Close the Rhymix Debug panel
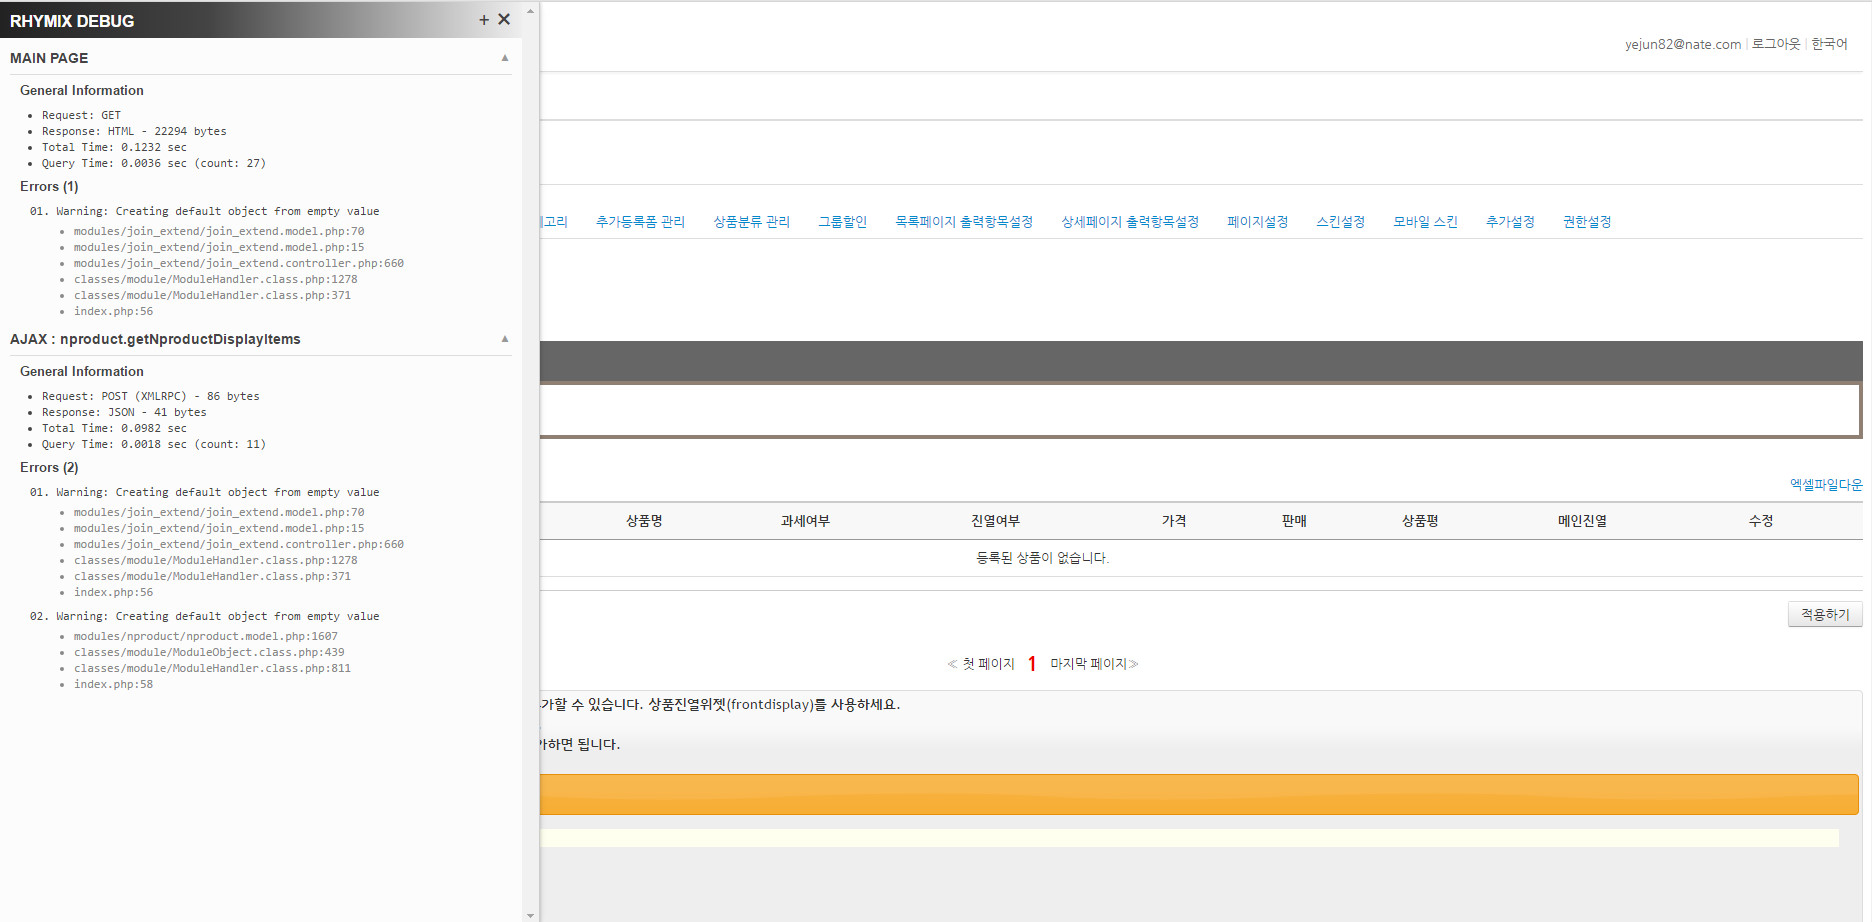Screen dimensions: 1872x922 pos(504,20)
